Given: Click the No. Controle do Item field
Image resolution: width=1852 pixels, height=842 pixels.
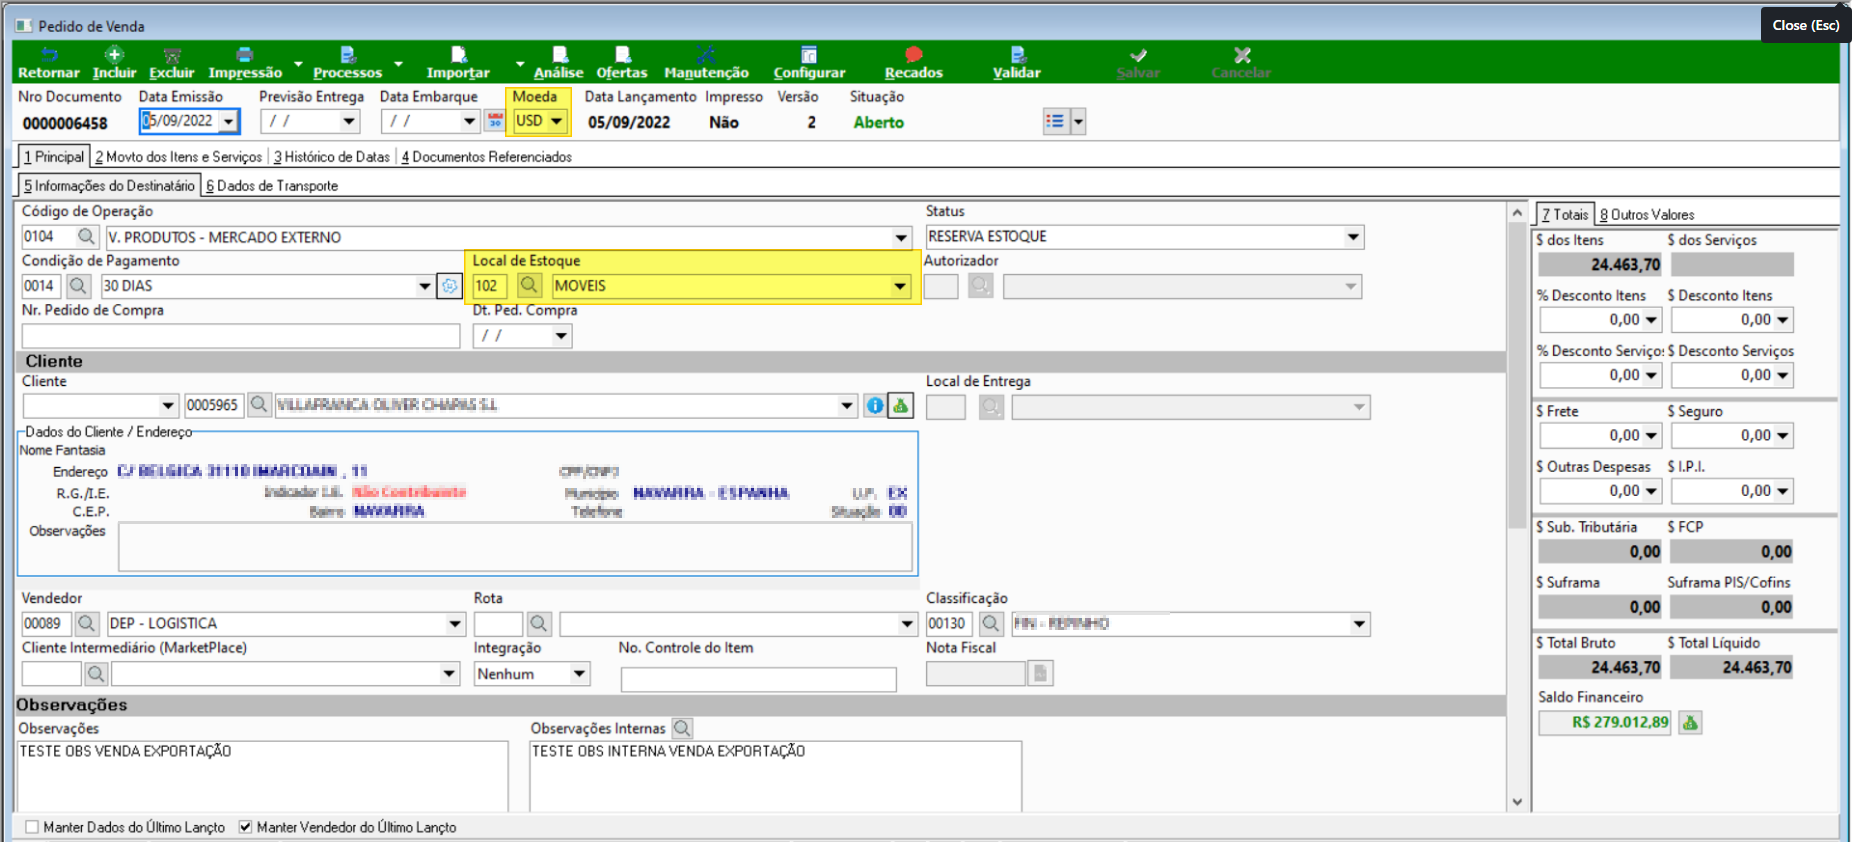Looking at the screenshot, I should click(758, 680).
